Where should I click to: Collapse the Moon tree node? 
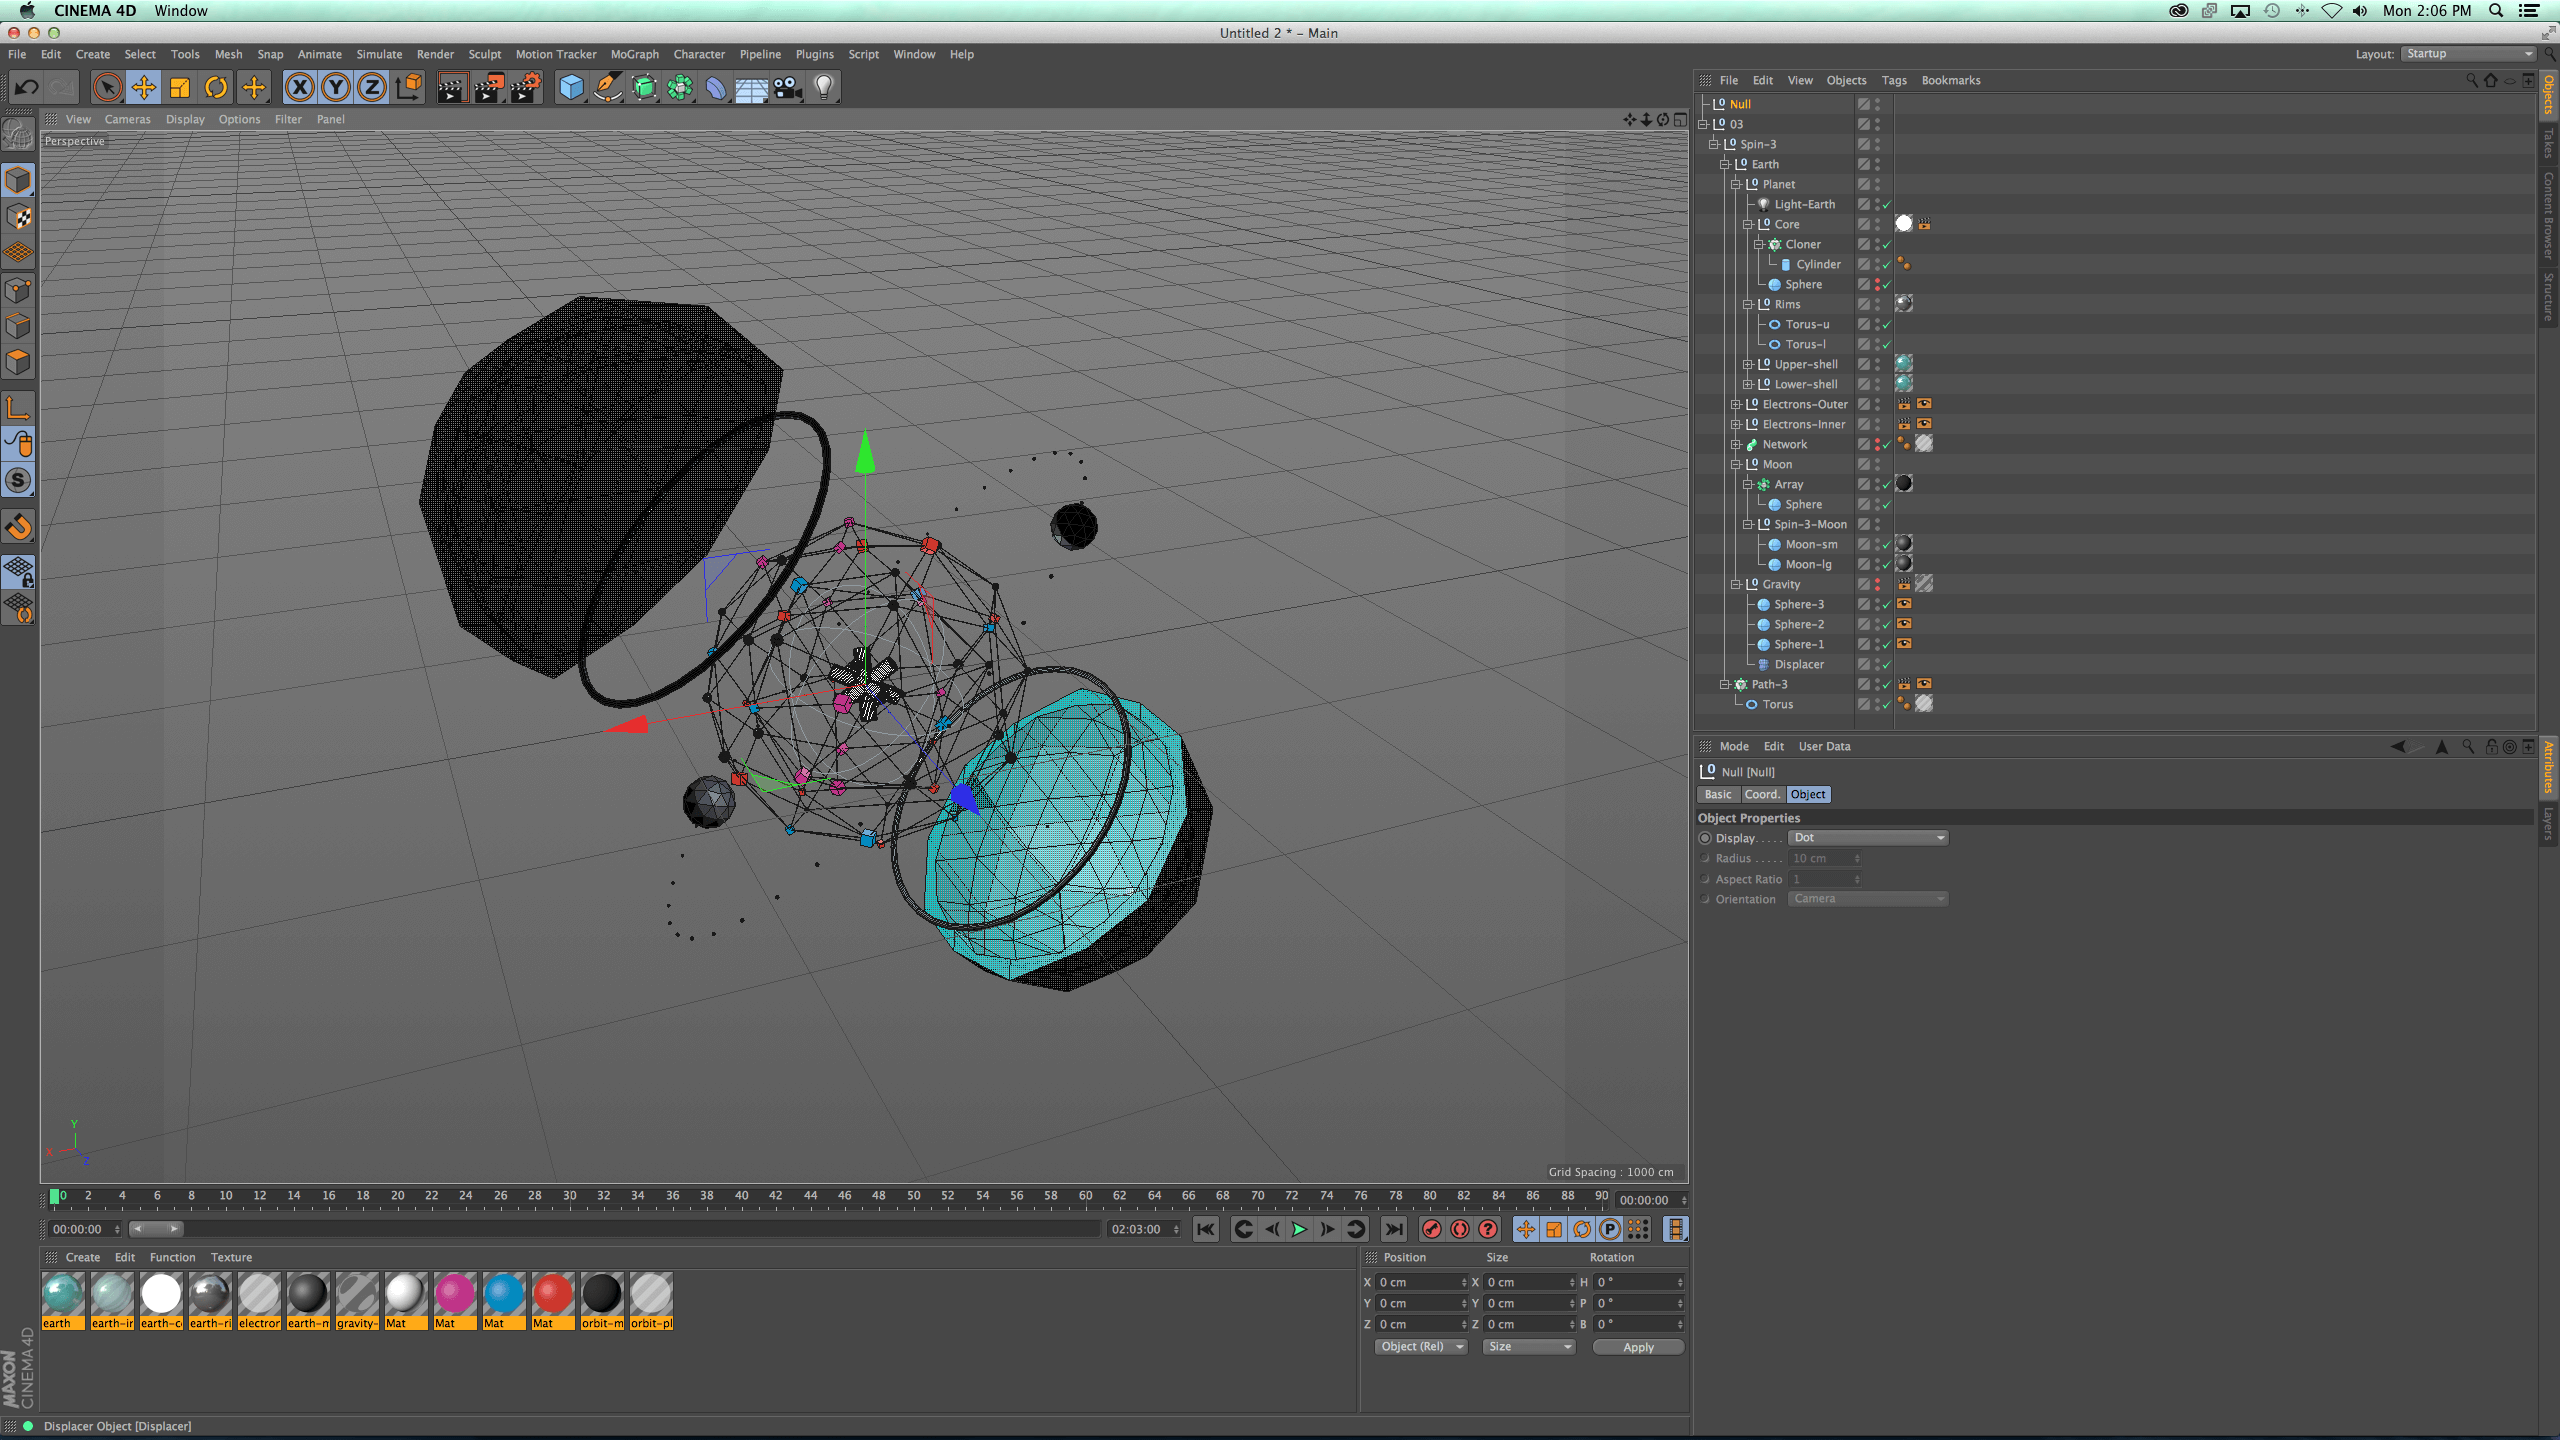1736,464
